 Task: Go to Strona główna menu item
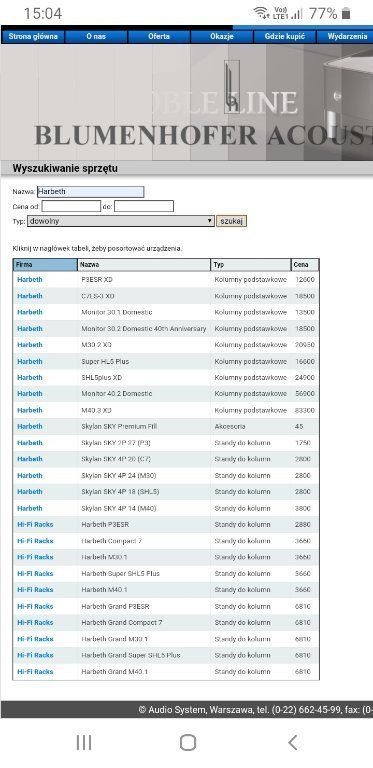coord(33,37)
